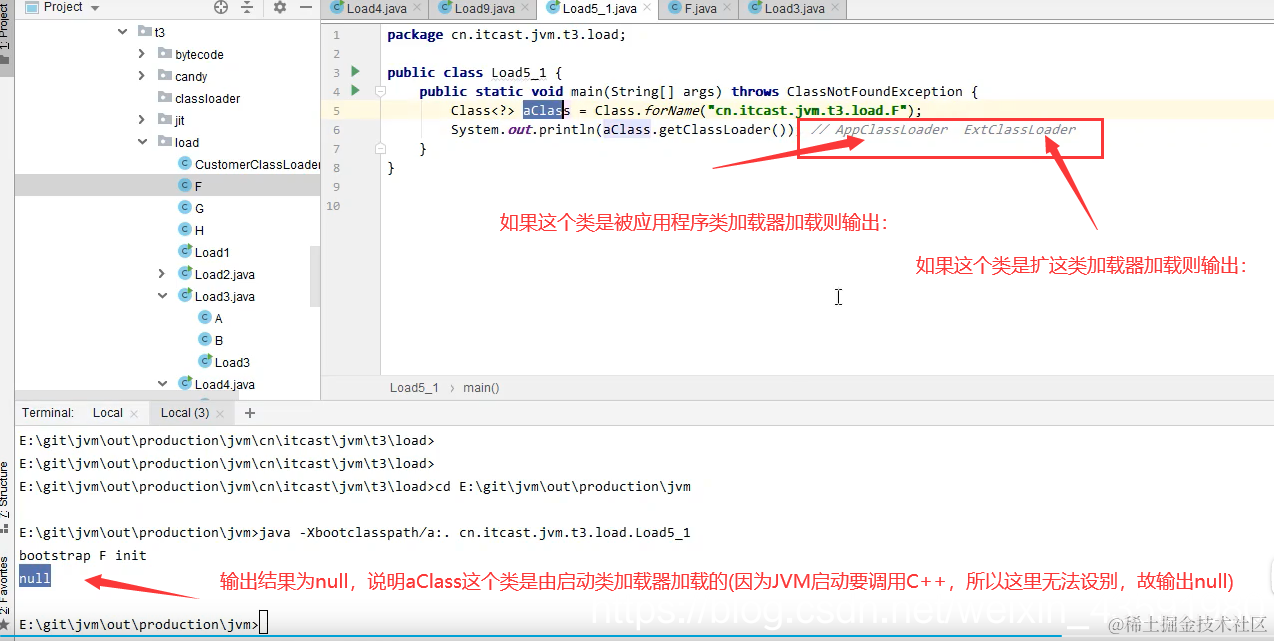This screenshot has height=641, width=1274.
Task: Hide the Project panel with minus icon
Action: [304, 7]
